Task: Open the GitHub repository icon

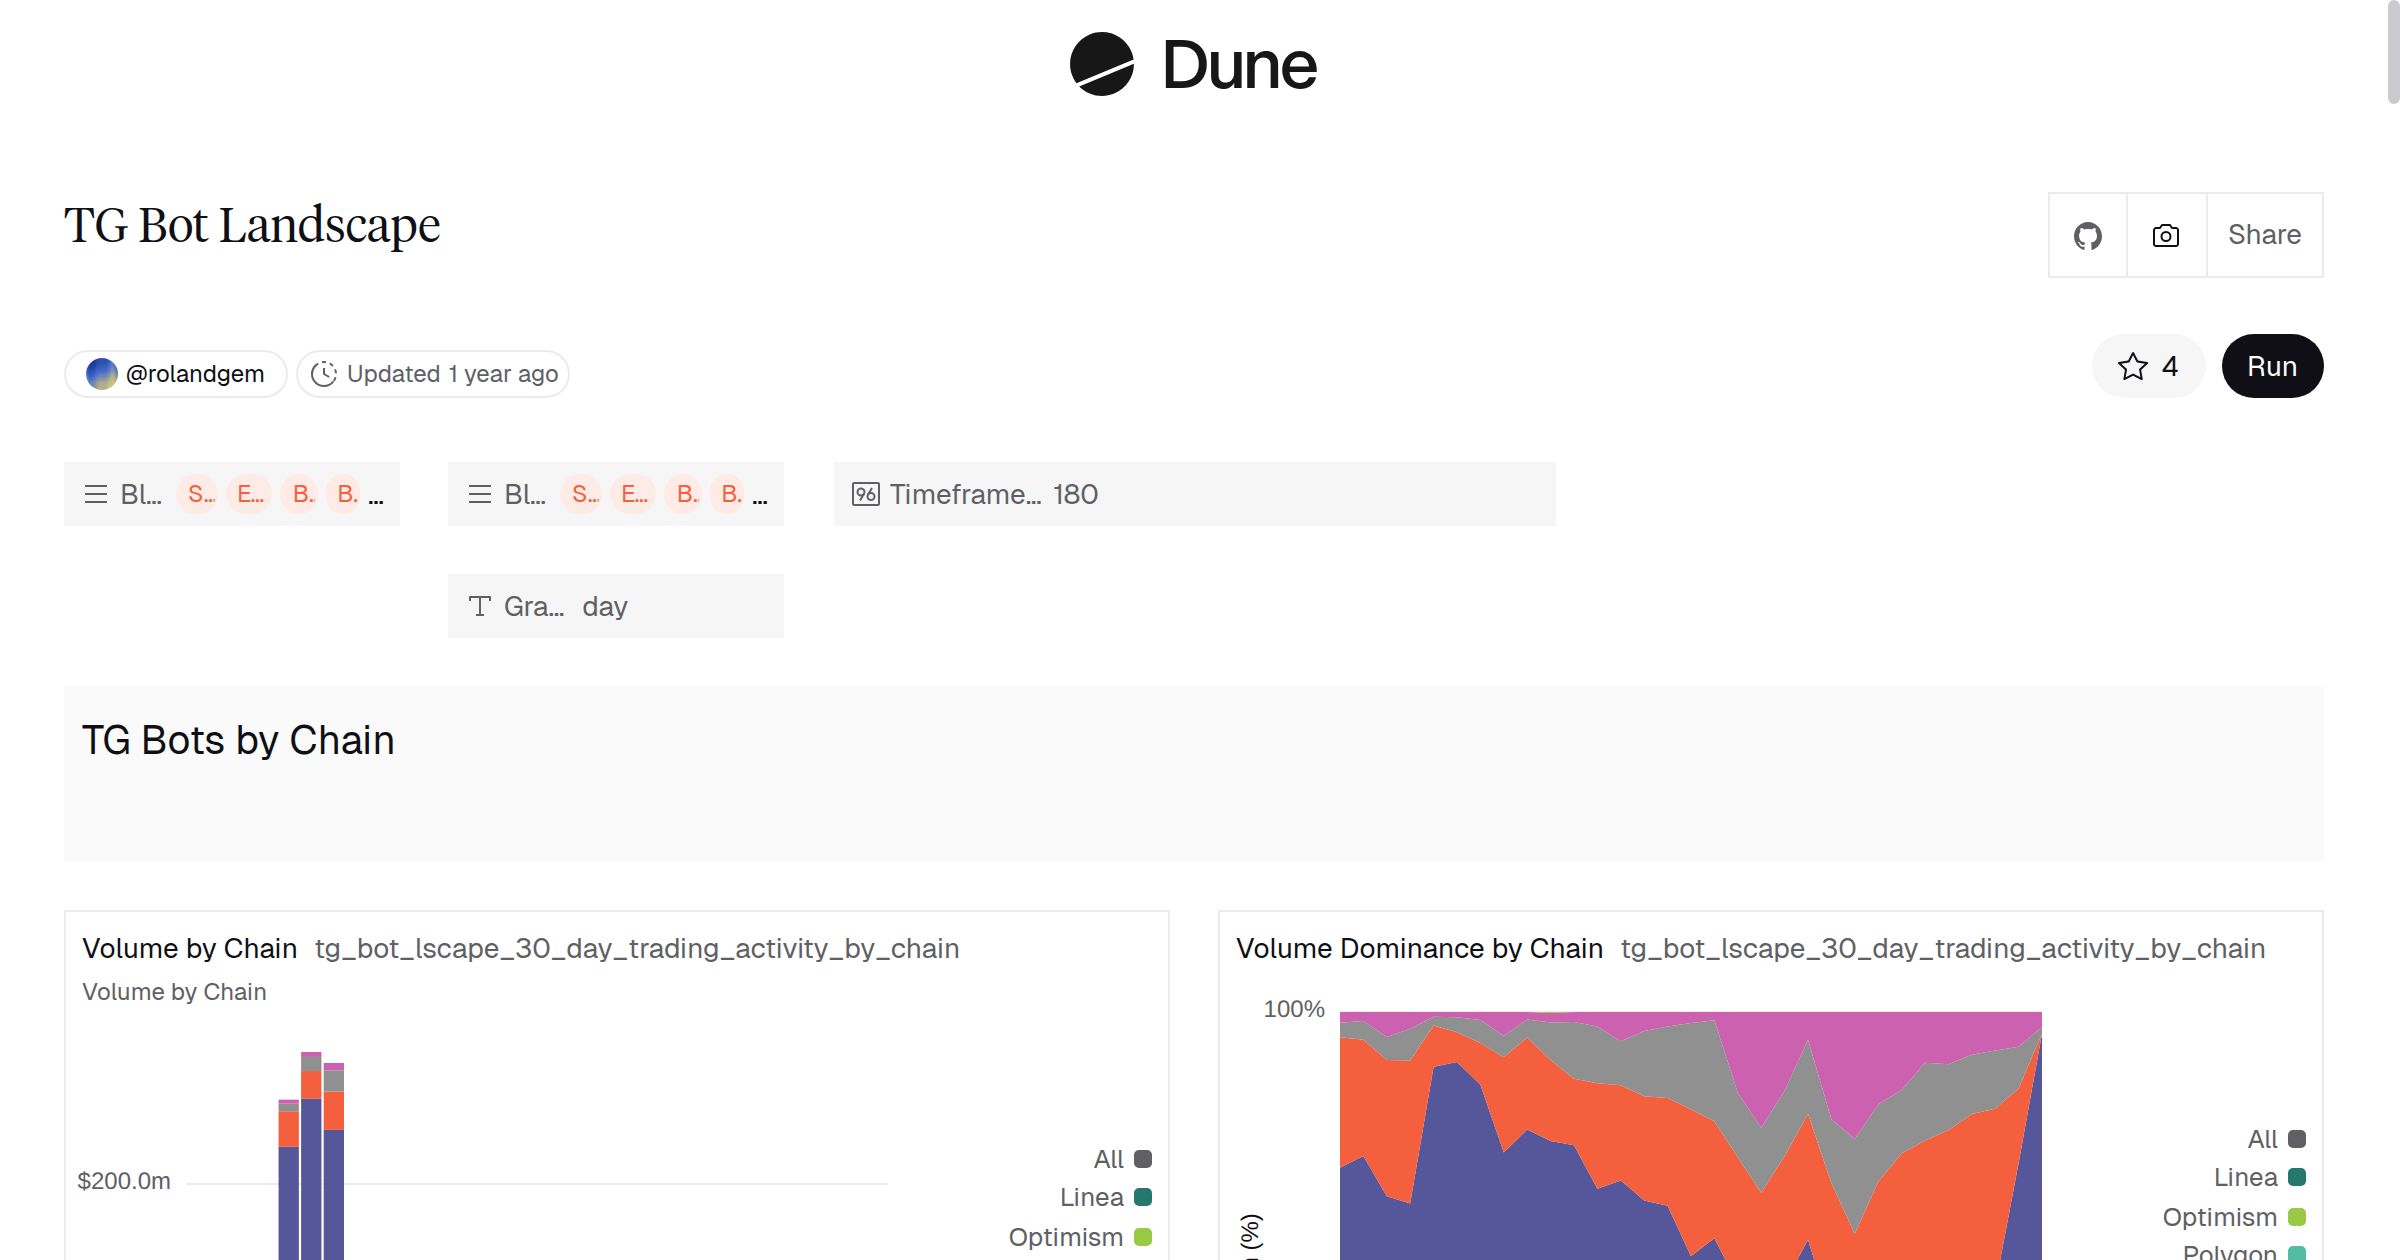Action: click(2087, 236)
